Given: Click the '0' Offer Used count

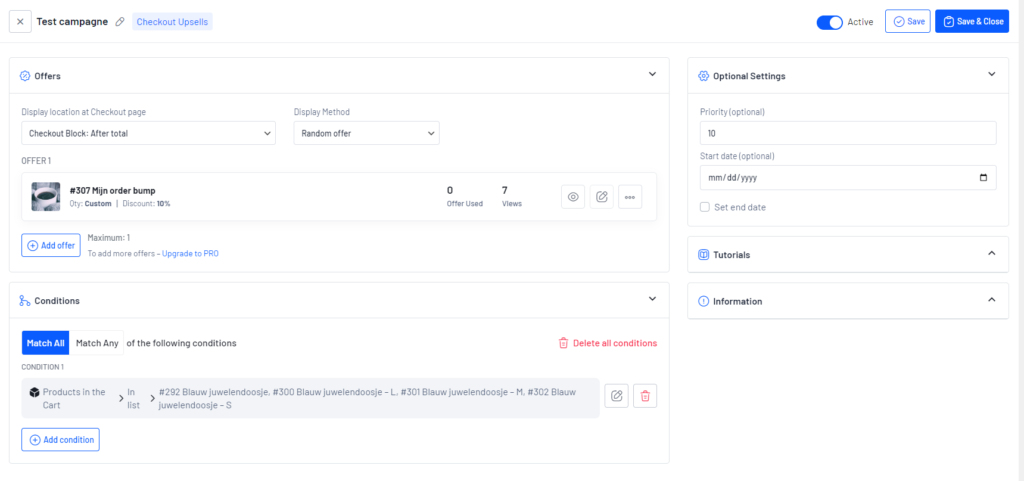Looking at the screenshot, I should (450, 191).
